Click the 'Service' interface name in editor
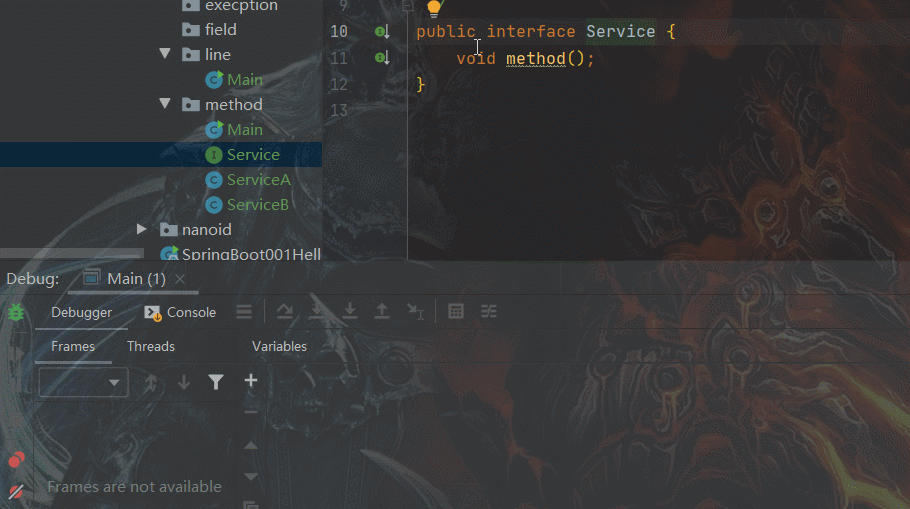Image resolution: width=910 pixels, height=509 pixels. (620, 31)
